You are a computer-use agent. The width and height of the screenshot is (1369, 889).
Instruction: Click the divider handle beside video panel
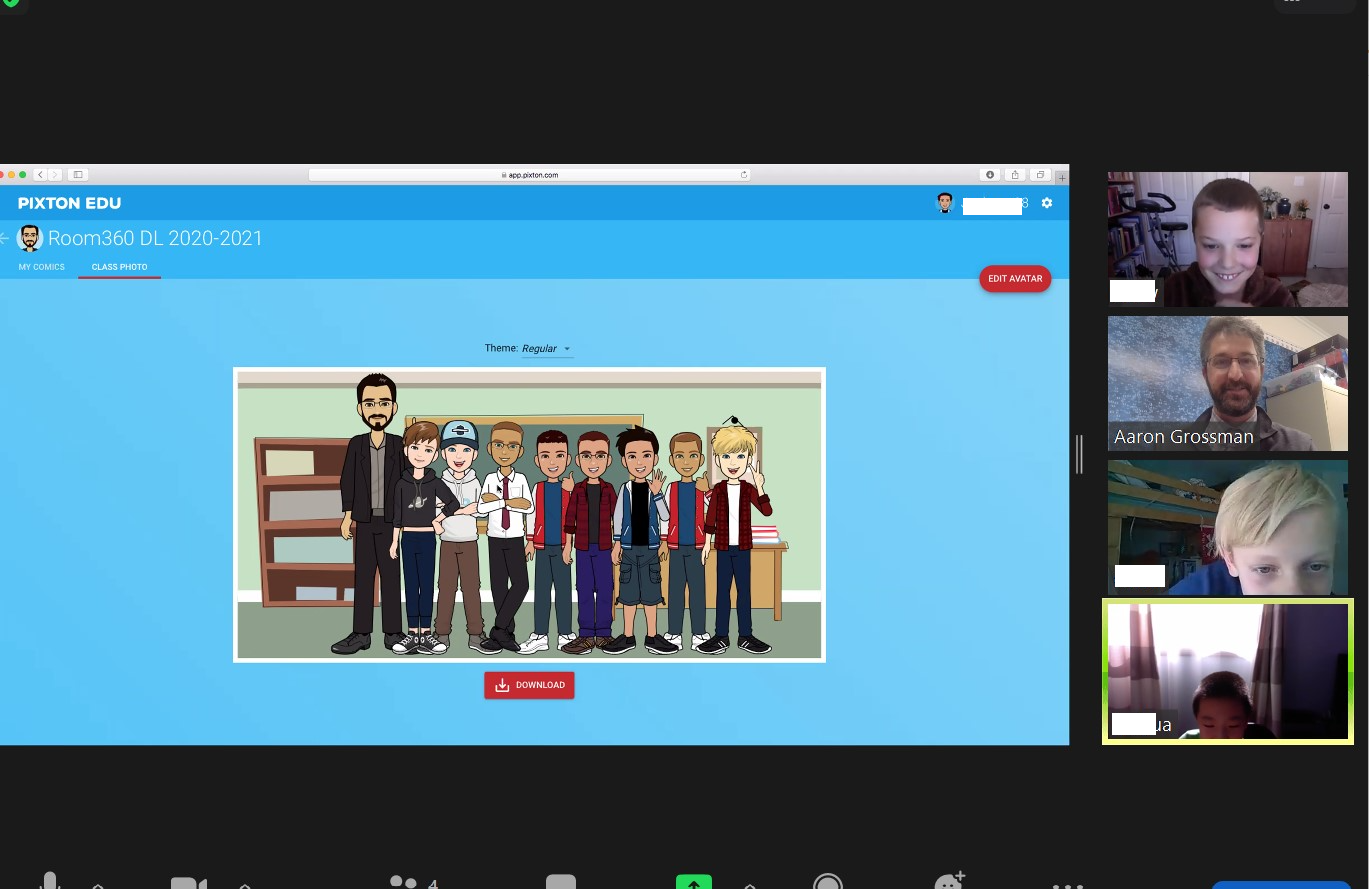tap(1079, 454)
